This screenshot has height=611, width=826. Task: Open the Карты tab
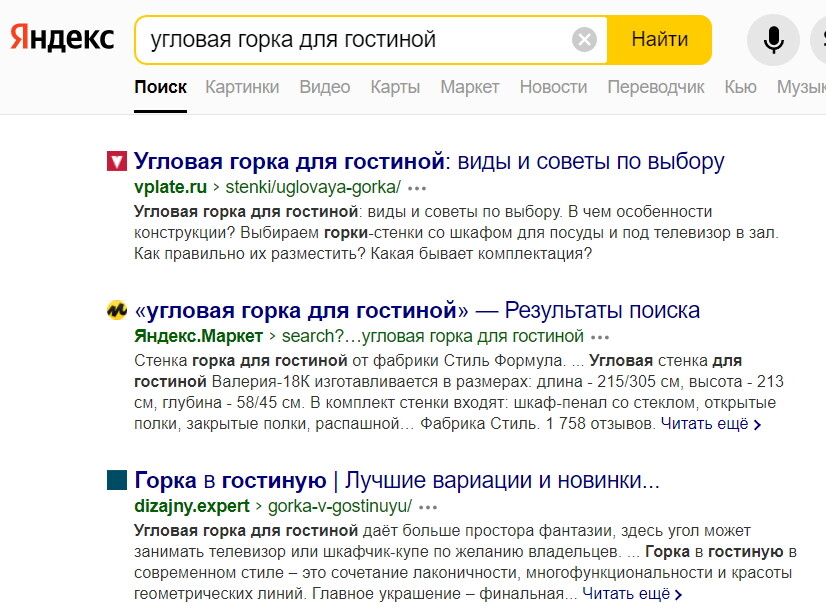tap(395, 87)
